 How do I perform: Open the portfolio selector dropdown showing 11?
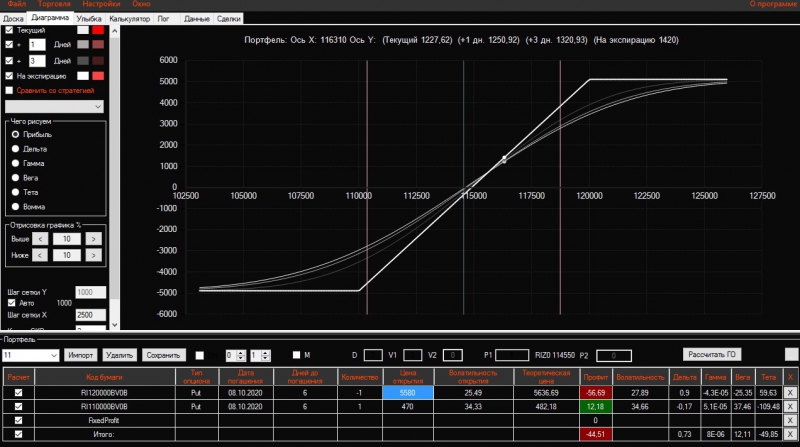tap(31, 355)
